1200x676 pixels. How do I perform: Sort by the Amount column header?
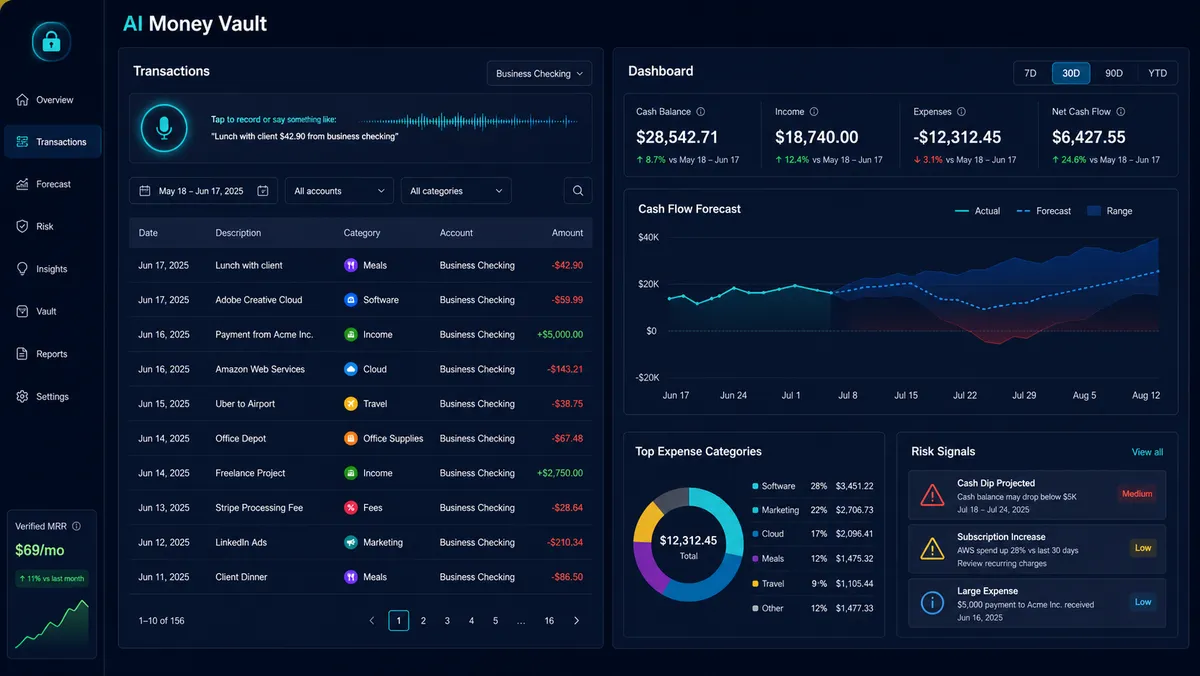coord(567,233)
